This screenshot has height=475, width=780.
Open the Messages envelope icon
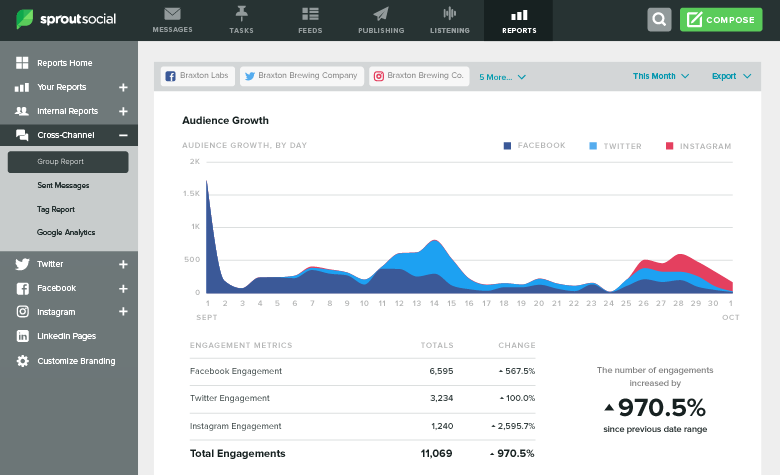coord(172,14)
